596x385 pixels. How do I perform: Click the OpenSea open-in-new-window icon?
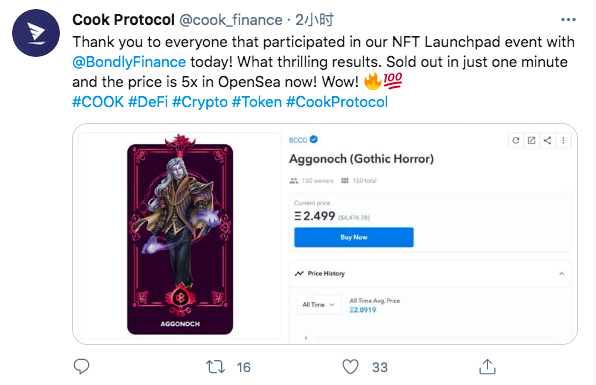[x=531, y=141]
